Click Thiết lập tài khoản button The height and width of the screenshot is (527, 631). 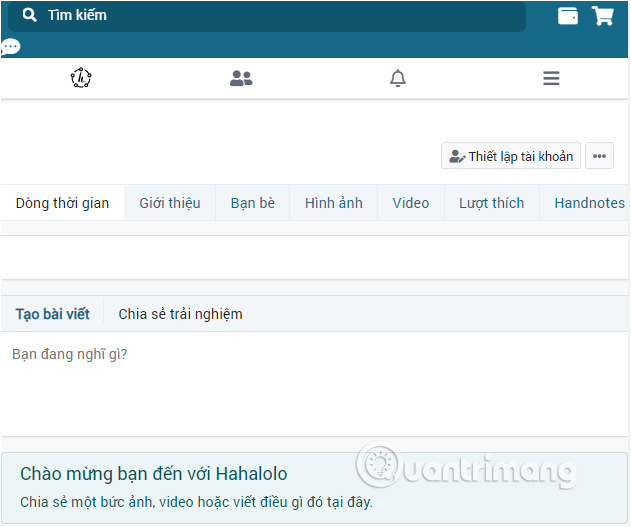click(511, 156)
